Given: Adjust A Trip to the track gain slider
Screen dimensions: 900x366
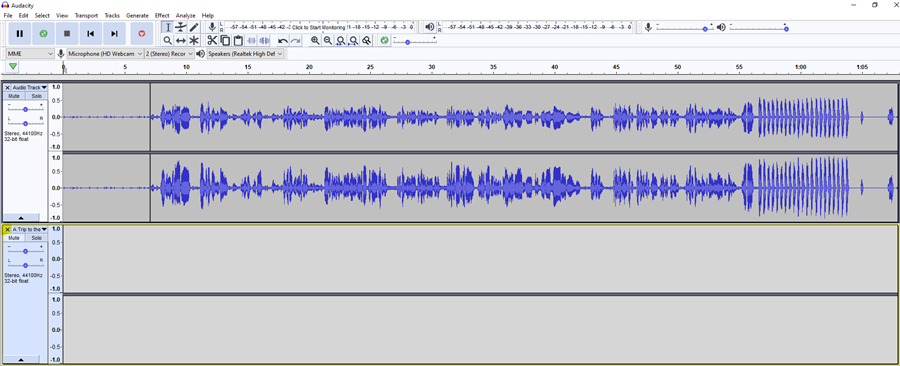Looking at the screenshot, I should pos(25,251).
